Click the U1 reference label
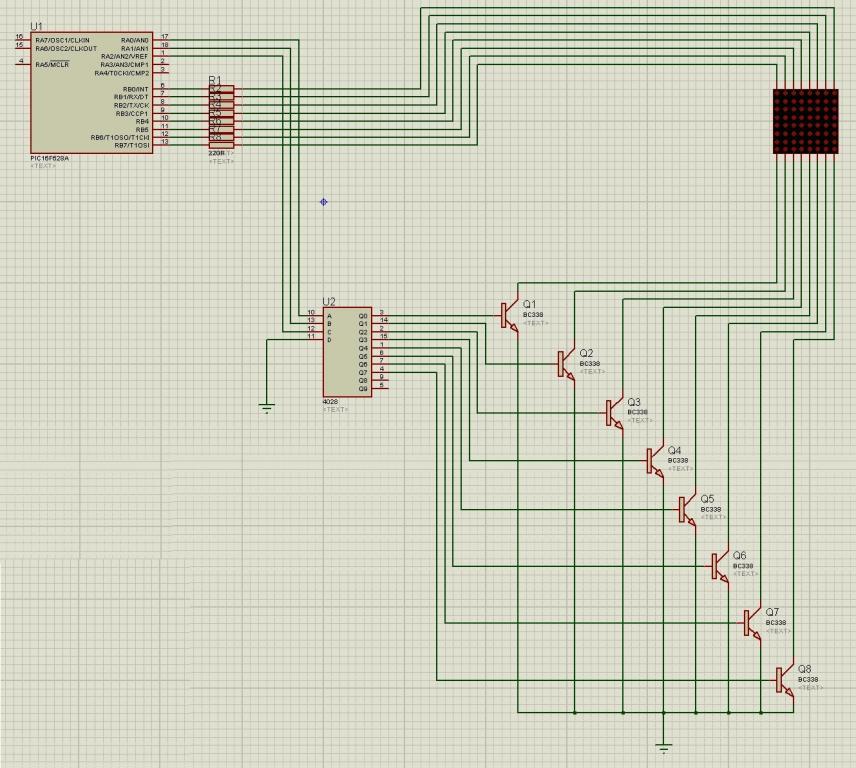 [x=37, y=26]
